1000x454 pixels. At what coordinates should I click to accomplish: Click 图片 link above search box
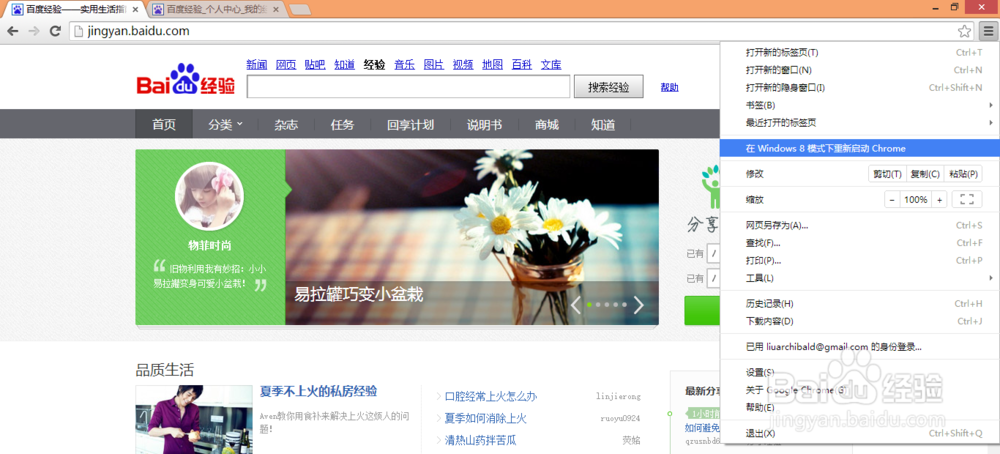434,64
